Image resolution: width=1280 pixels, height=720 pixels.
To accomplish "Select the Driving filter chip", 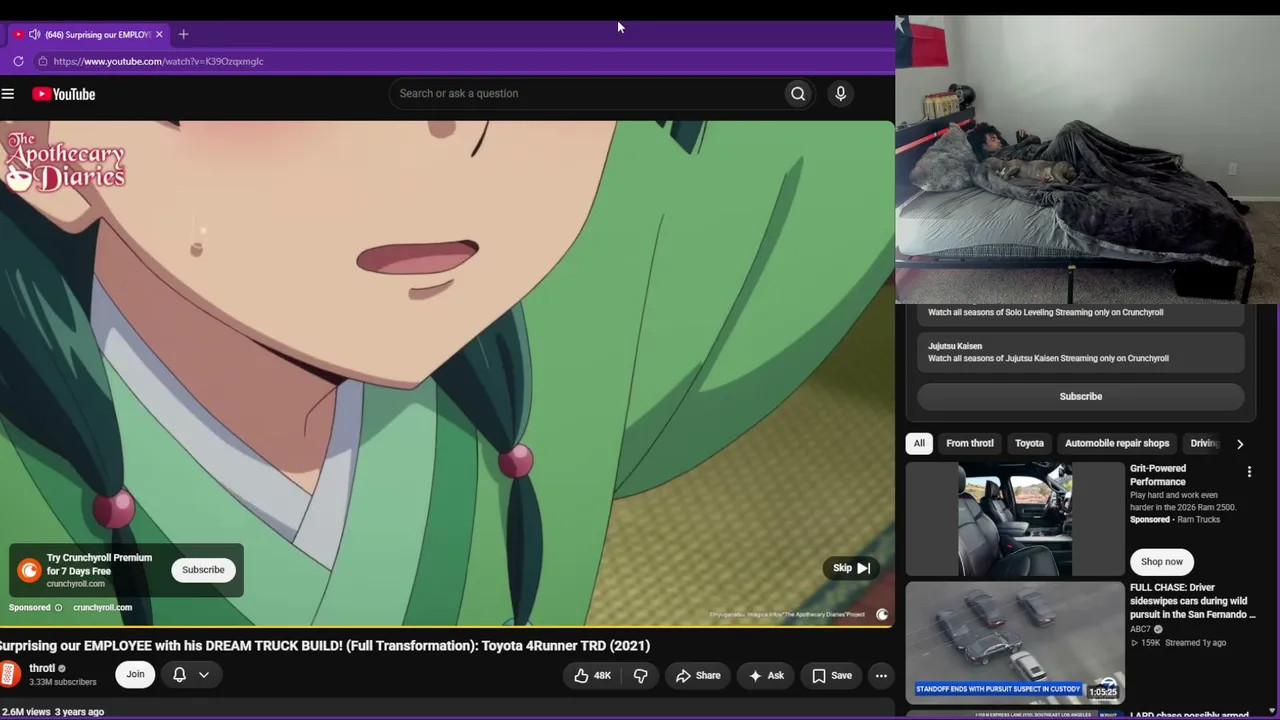I will click(x=1204, y=443).
